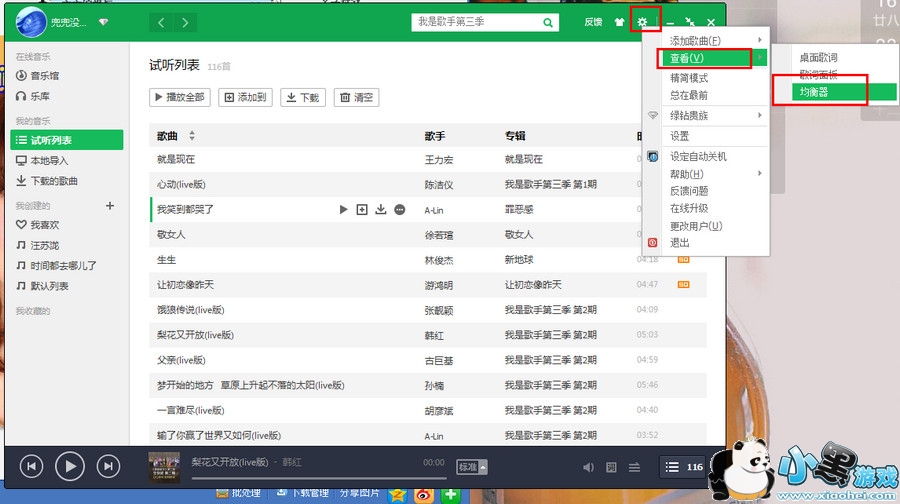Click the 播放全部 button
This screenshot has width=900, height=504.
(x=179, y=97)
